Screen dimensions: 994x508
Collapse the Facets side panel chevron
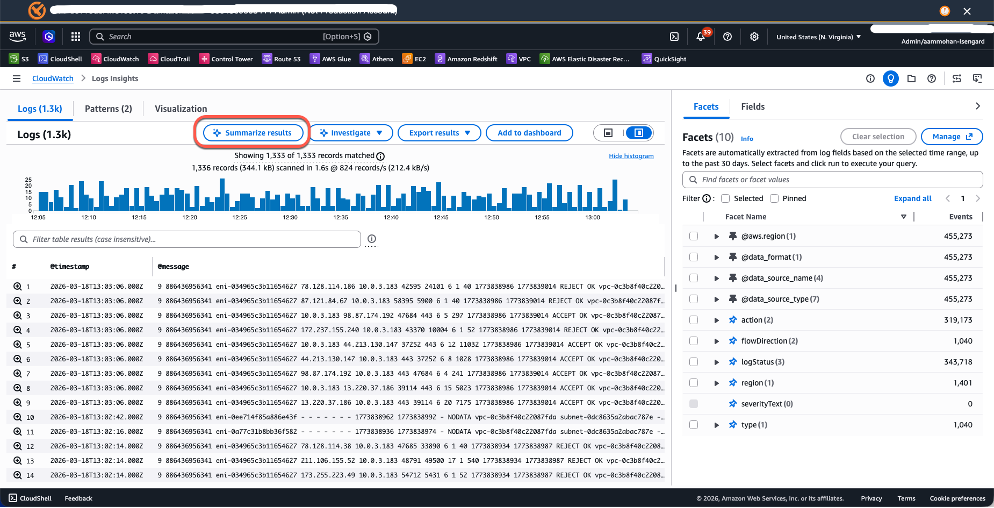click(x=977, y=107)
